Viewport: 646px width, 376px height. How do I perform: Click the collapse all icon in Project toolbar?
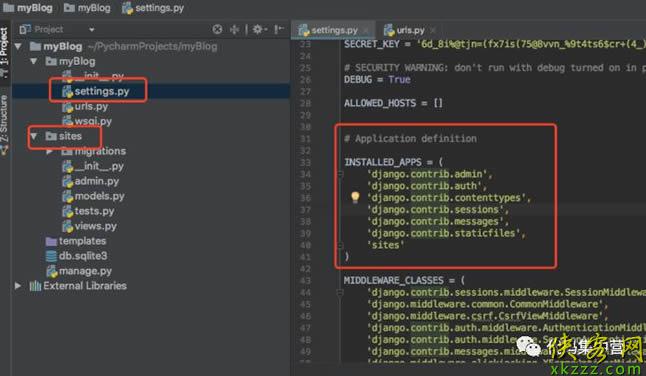[234, 29]
